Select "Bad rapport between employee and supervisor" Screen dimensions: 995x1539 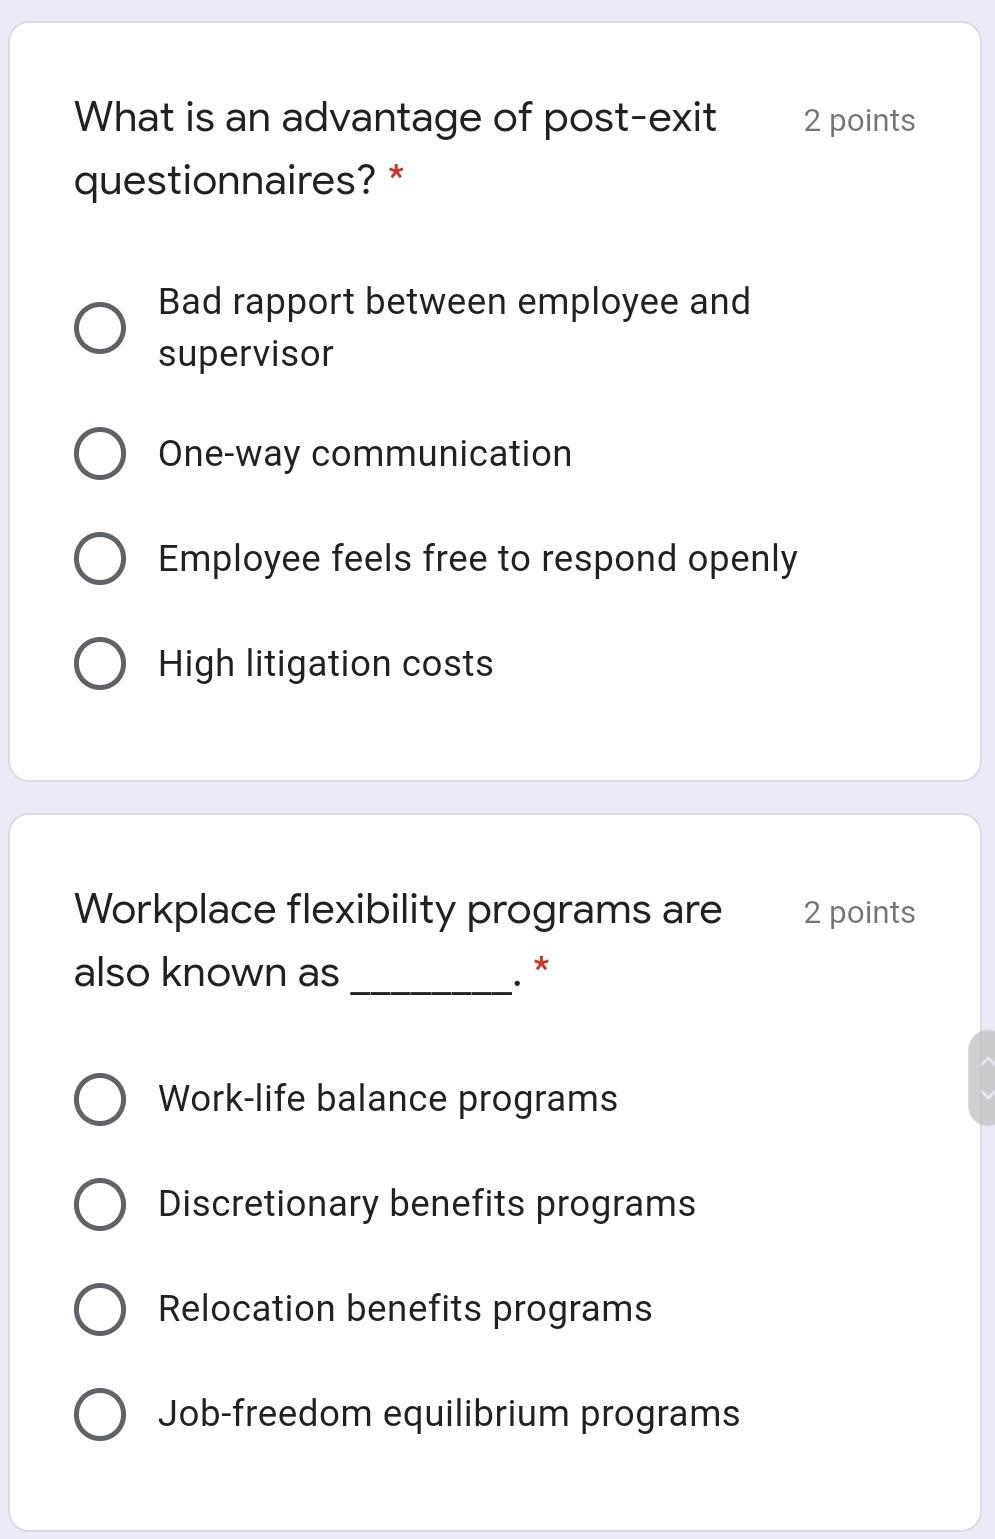(98, 326)
